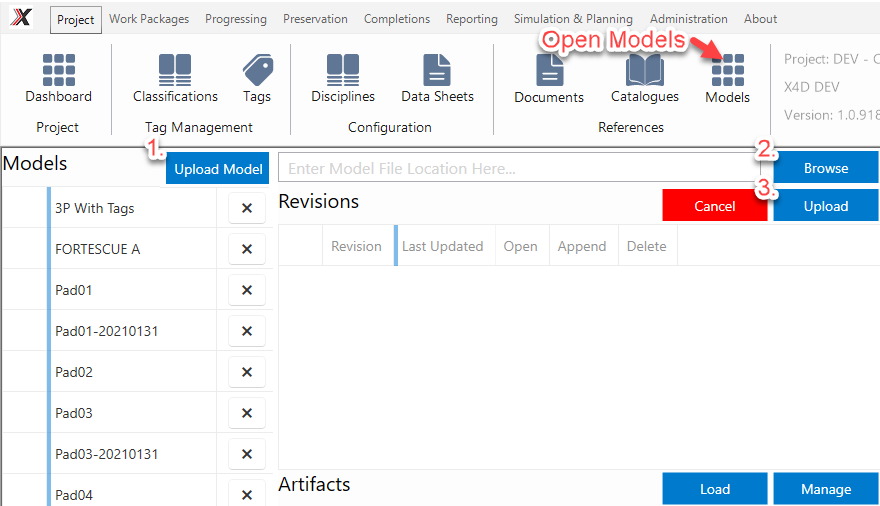Click the Upload Model button
The width and height of the screenshot is (880, 506).
(218, 169)
